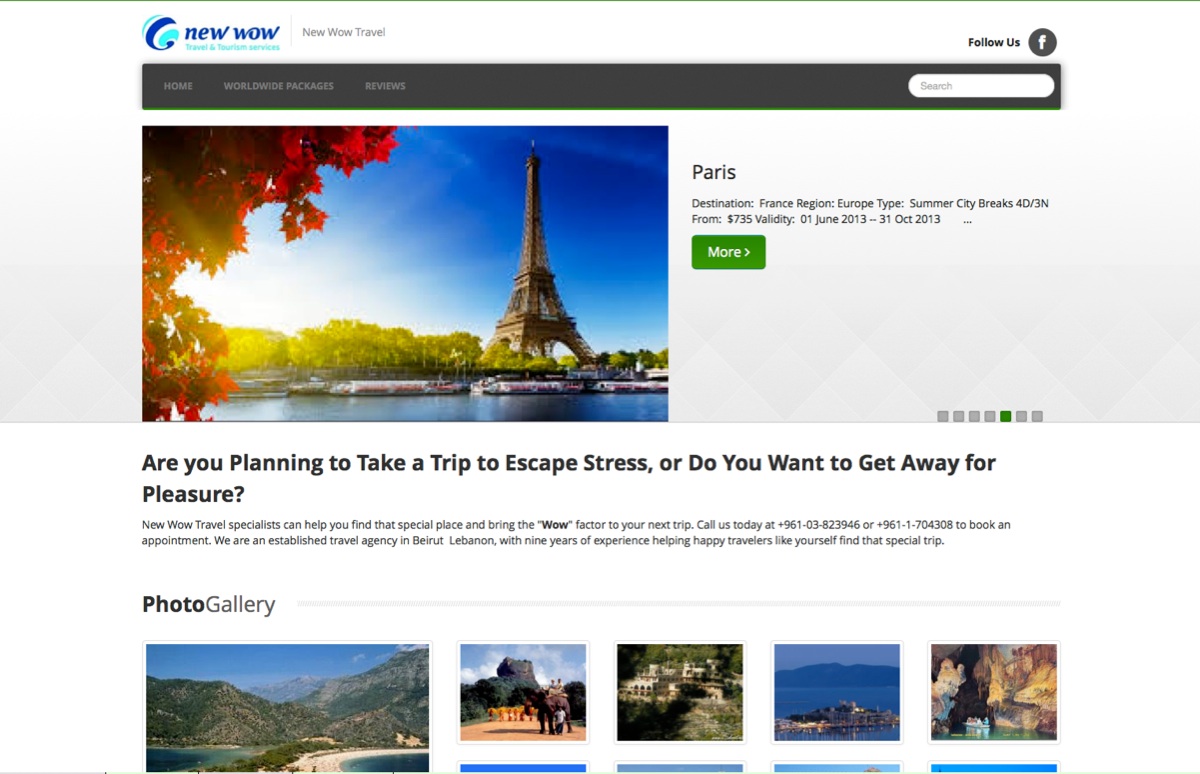Image resolution: width=1200 pixels, height=774 pixels.
Task: Select the active green slide dot
Action: pos(1006,416)
